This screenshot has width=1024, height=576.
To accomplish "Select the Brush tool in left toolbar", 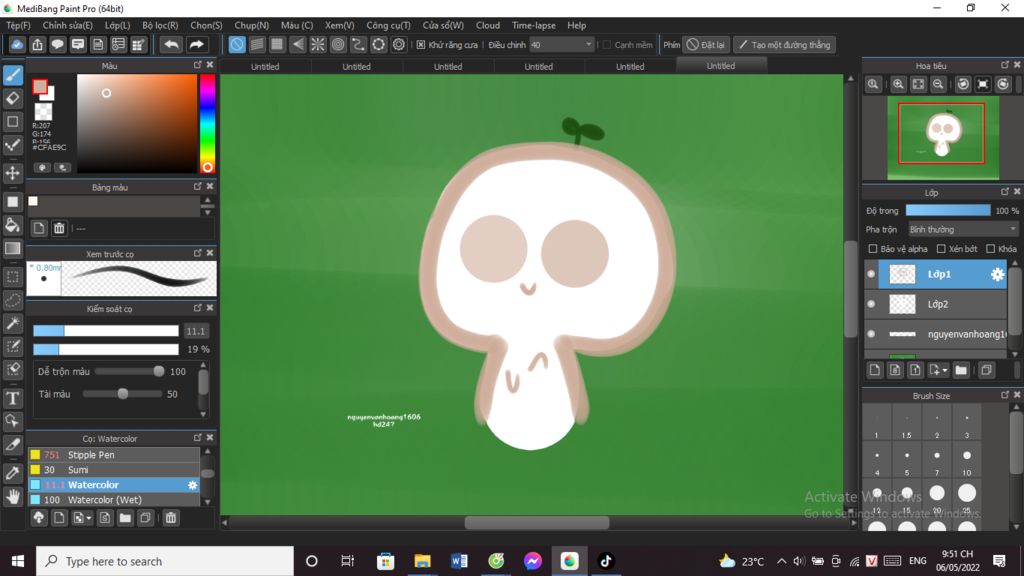I will coord(12,75).
